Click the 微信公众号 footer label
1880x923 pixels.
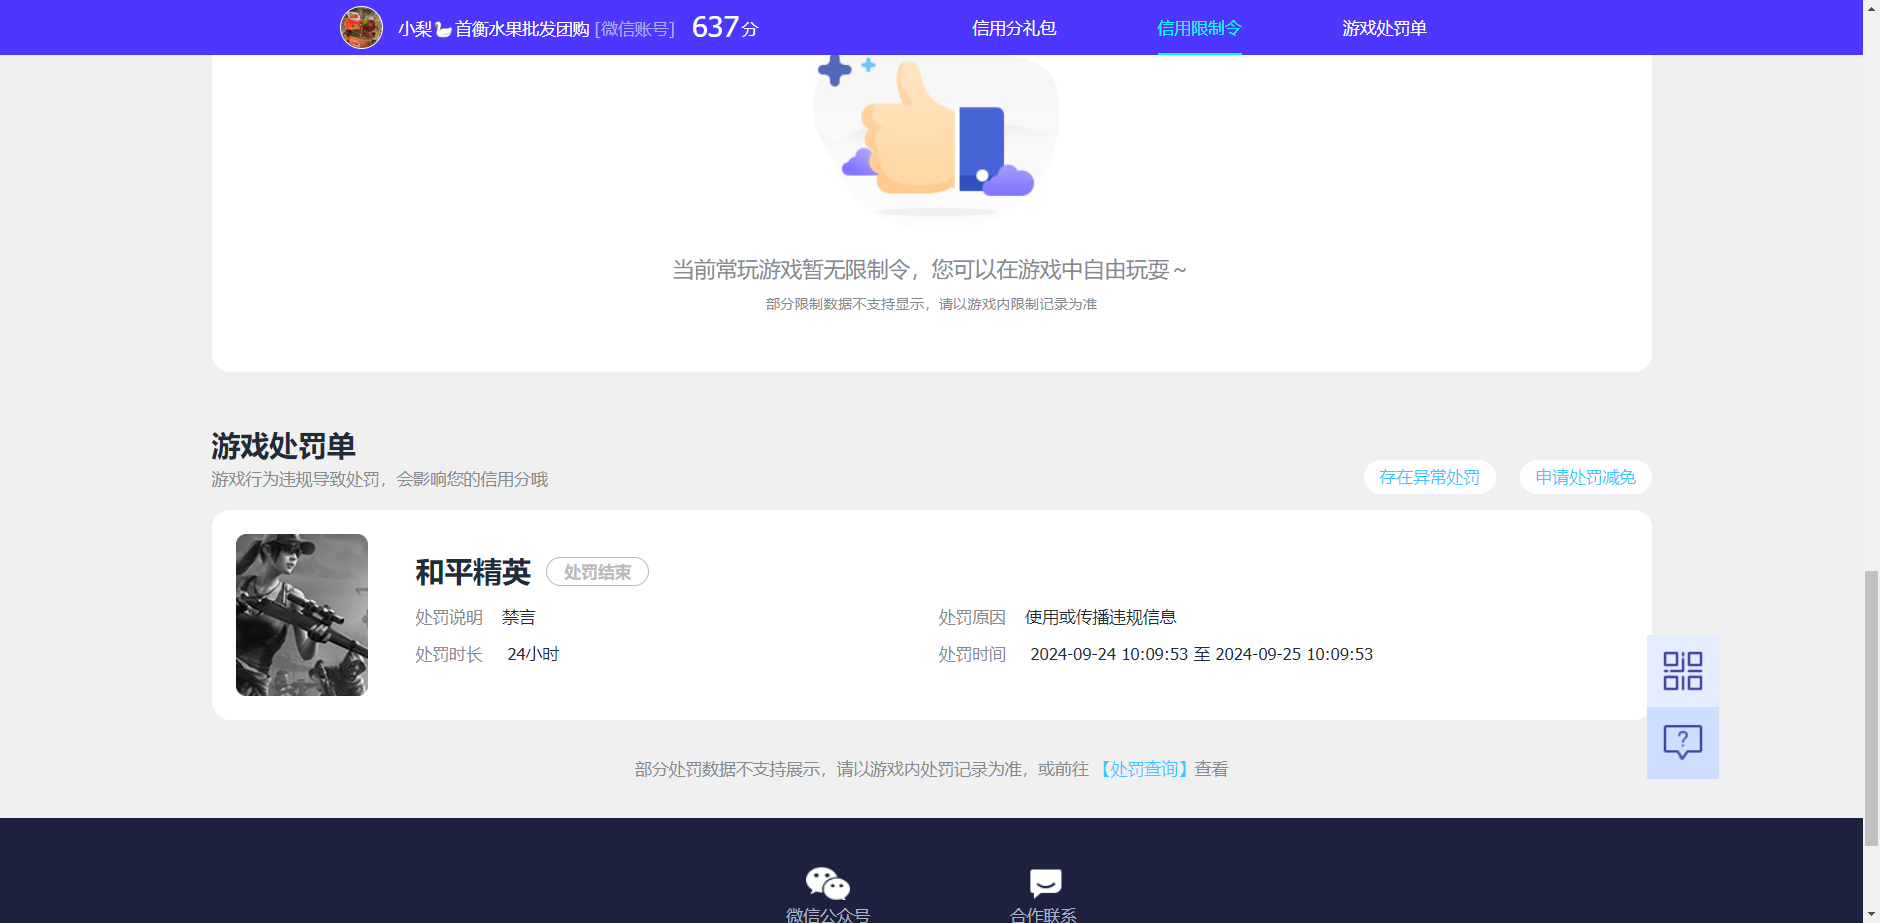pyautogui.click(x=828, y=915)
